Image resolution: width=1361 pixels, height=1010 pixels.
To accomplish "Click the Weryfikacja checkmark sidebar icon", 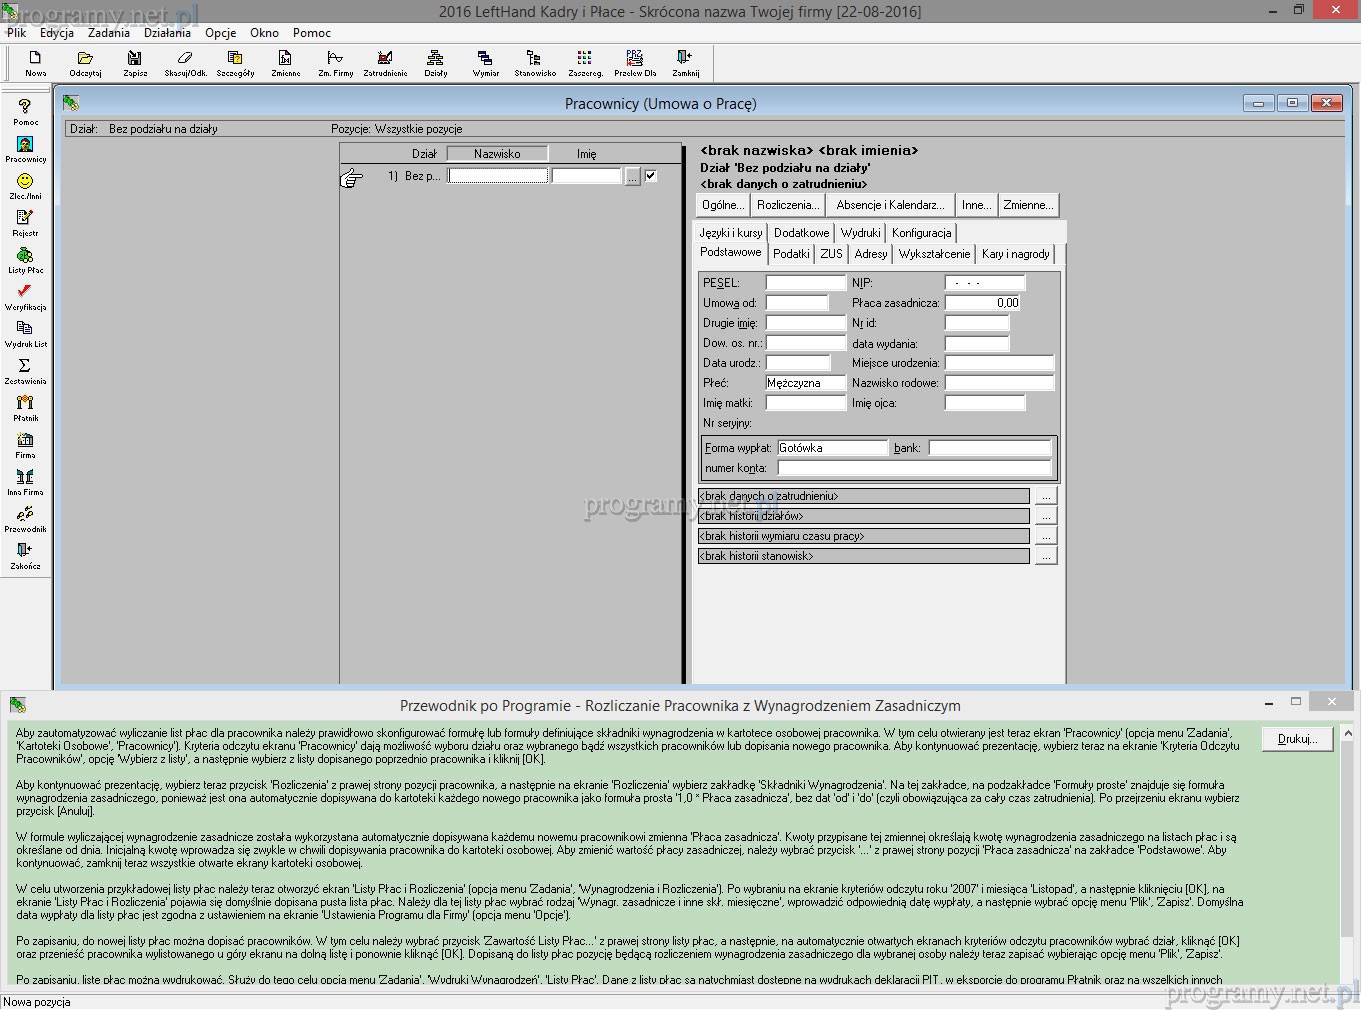I will (x=25, y=297).
